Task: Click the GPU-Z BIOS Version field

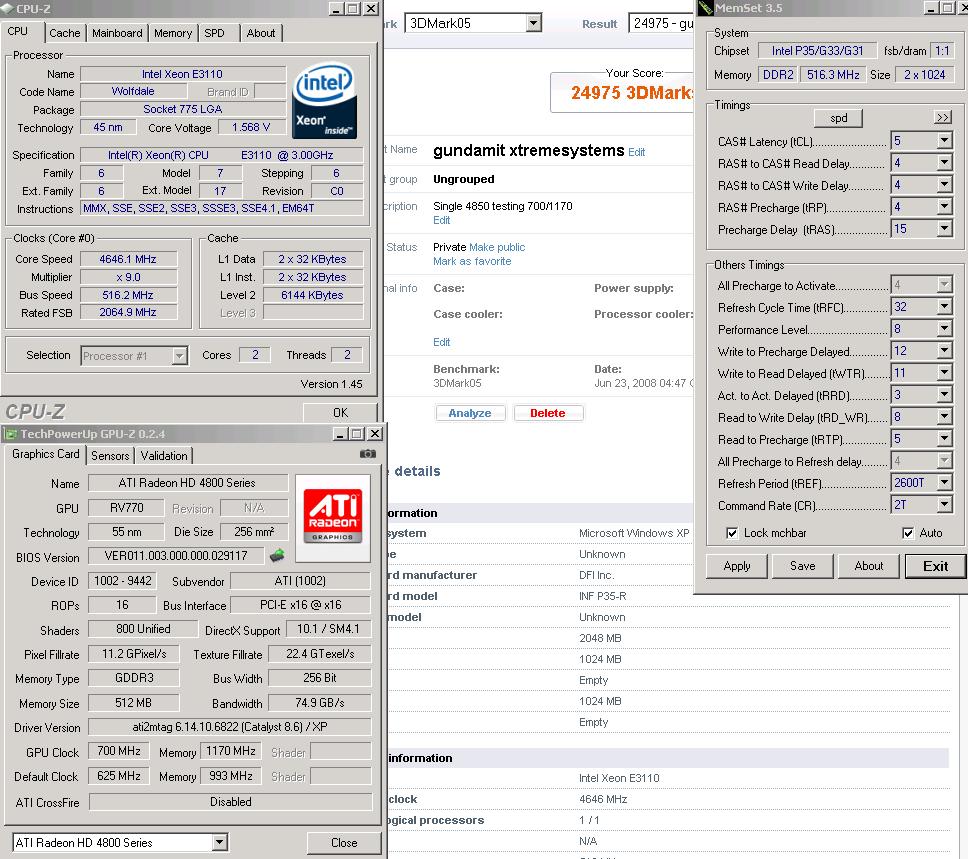Action: click(x=176, y=556)
